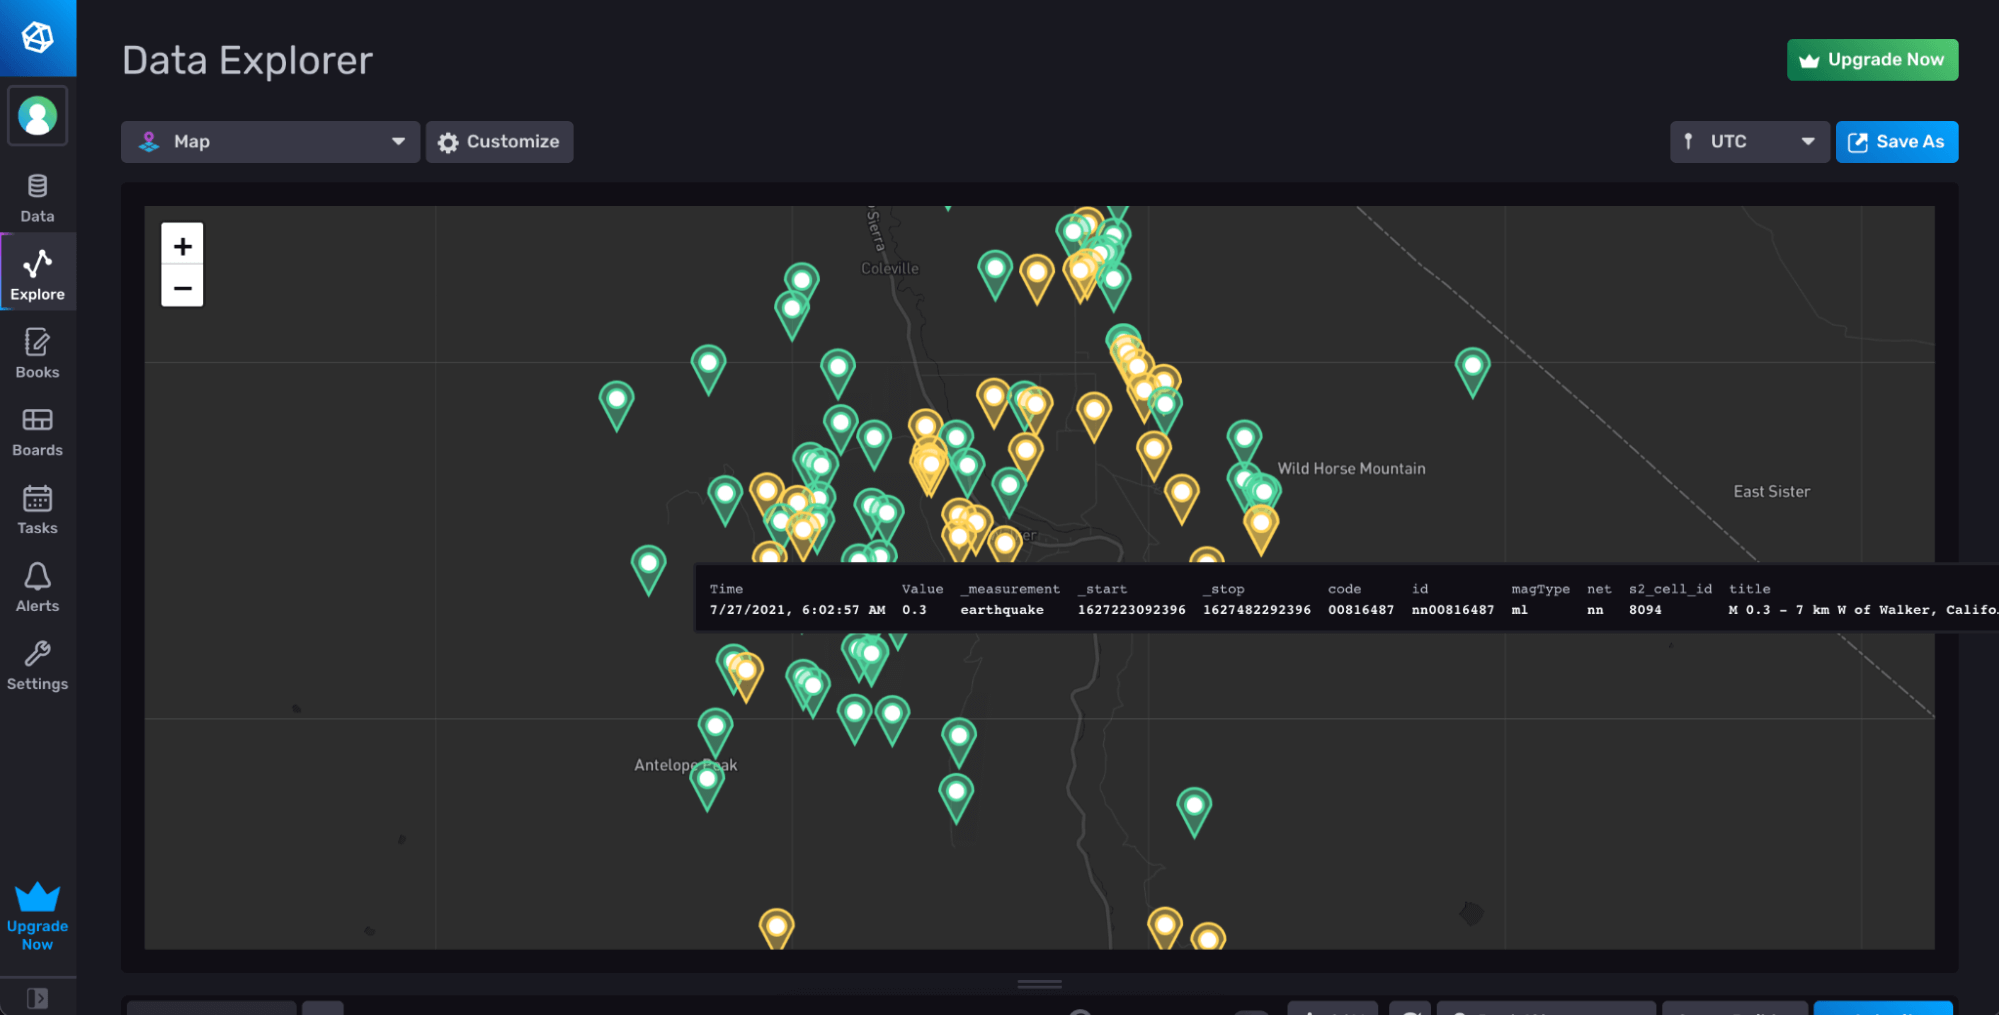Open the user avatar account menu
The width and height of the screenshot is (1999, 1016).
coord(37,114)
